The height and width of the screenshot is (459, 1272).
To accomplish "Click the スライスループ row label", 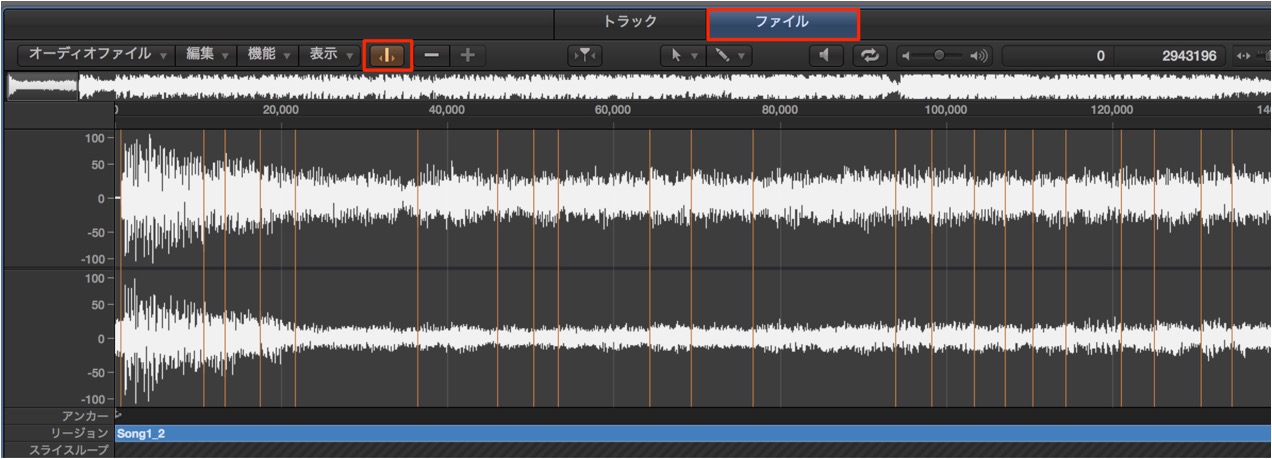I will (x=69, y=451).
